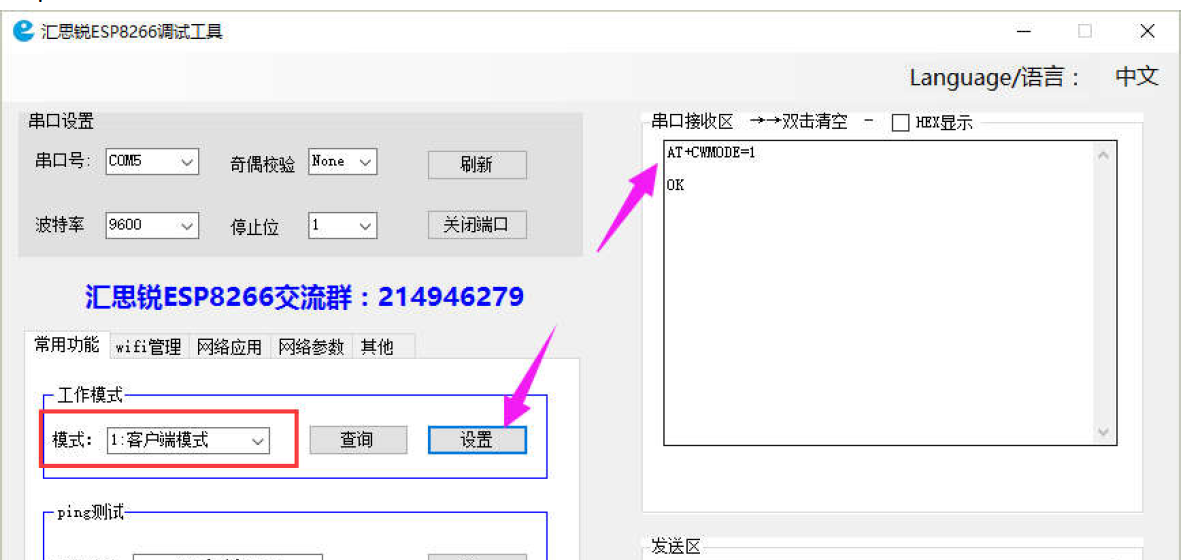Image resolution: width=1190 pixels, height=560 pixels.
Task: Switch to the 常用功能 tab
Action: pos(67,345)
